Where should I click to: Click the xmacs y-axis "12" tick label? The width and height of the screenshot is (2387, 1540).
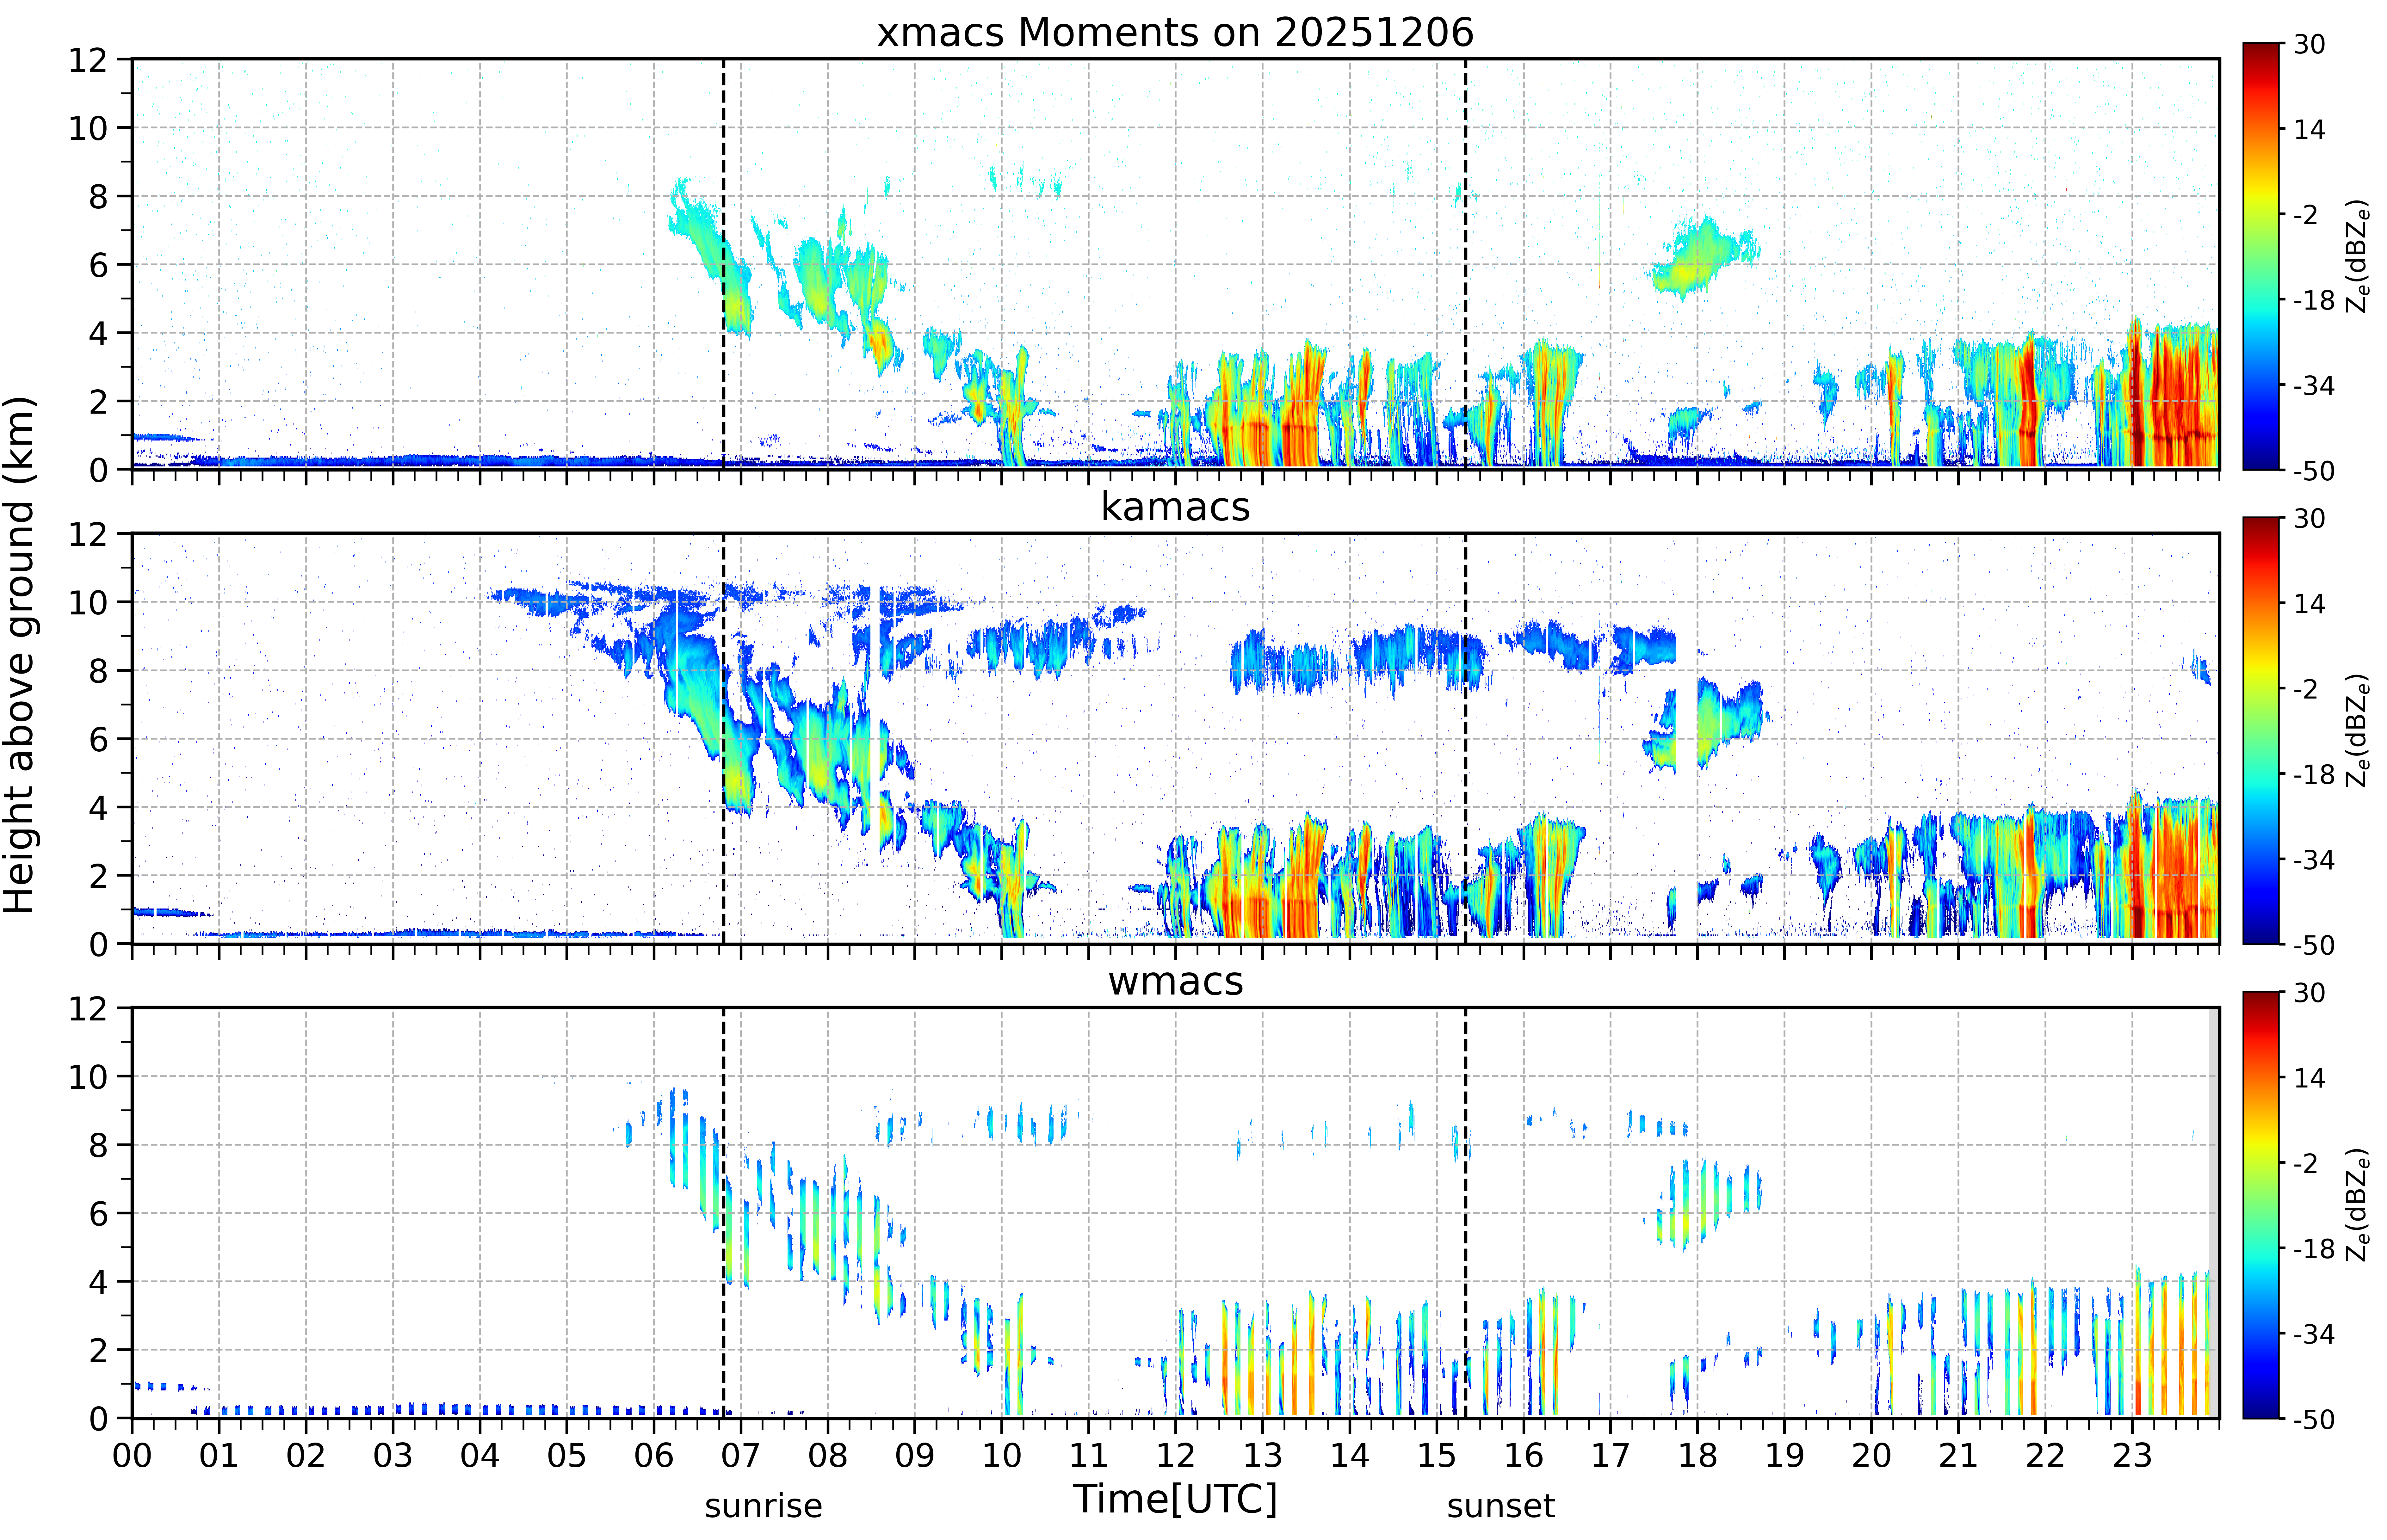[x=88, y=60]
